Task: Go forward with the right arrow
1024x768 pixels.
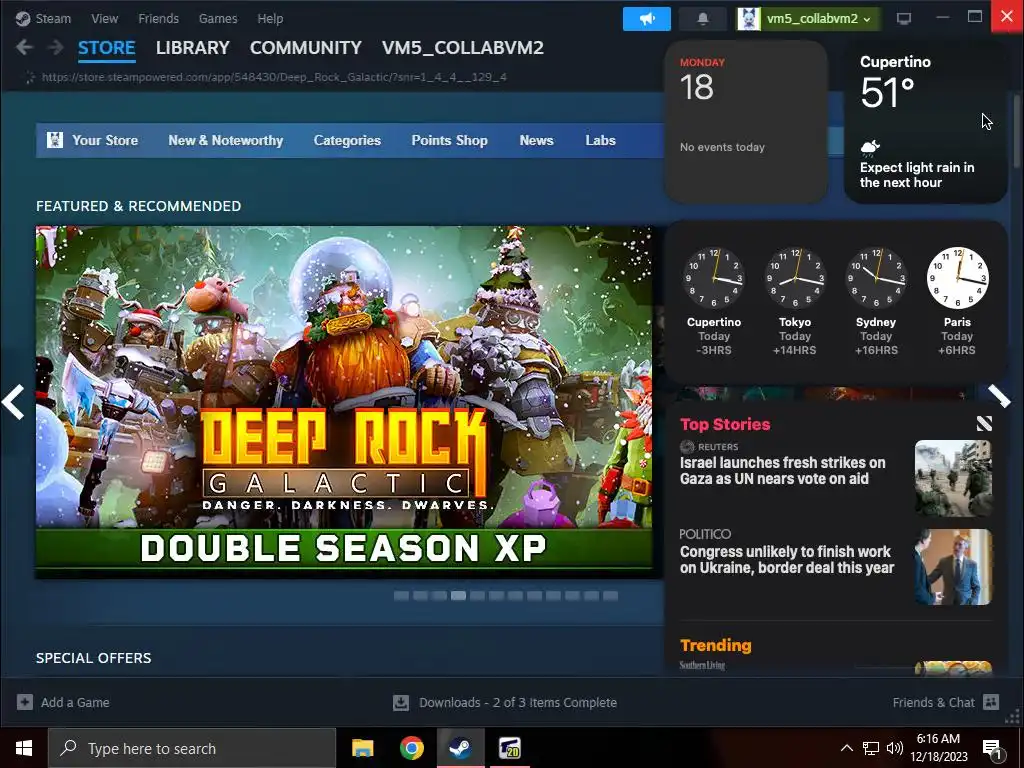Action: [x=56, y=47]
